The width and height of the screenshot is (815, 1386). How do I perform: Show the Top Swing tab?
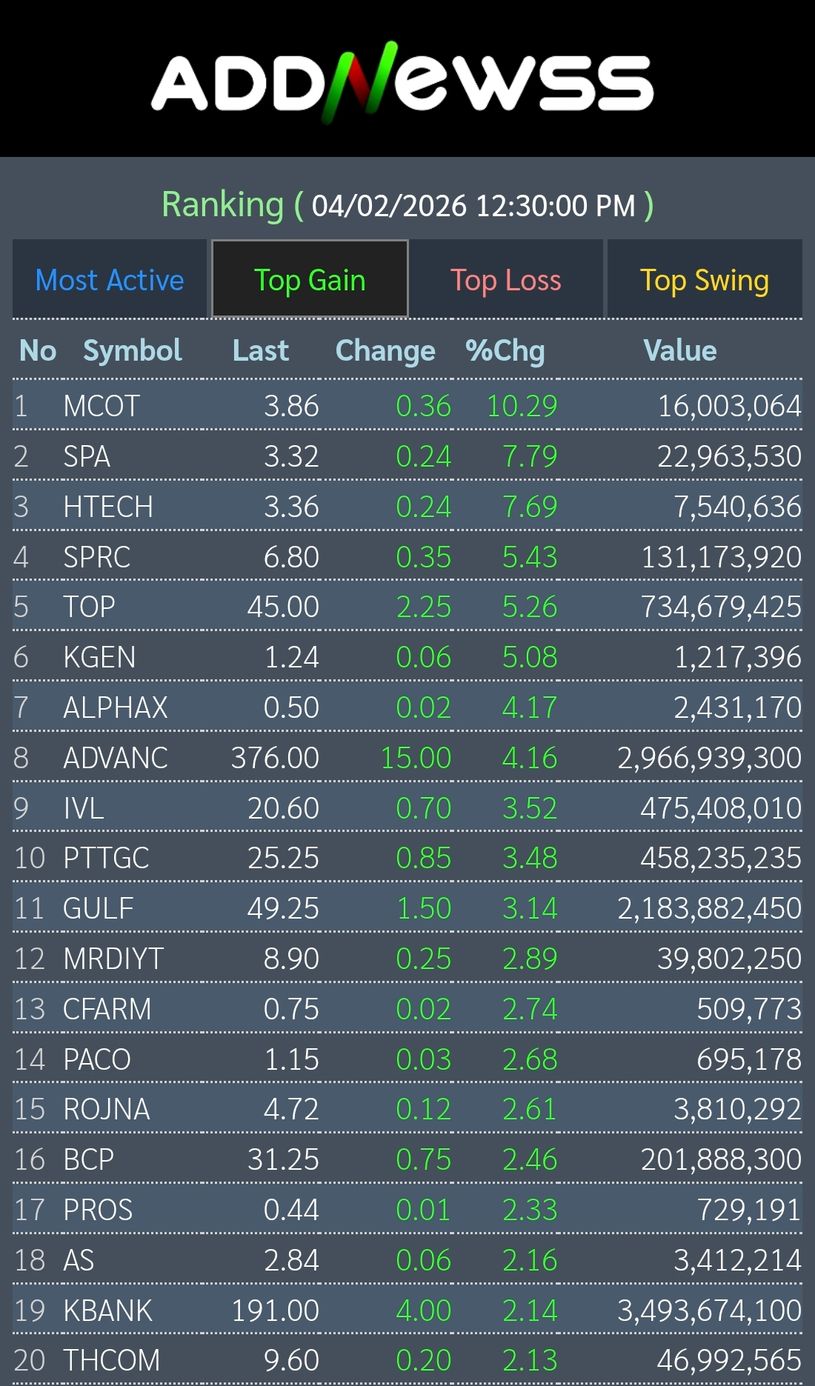[x=704, y=280]
